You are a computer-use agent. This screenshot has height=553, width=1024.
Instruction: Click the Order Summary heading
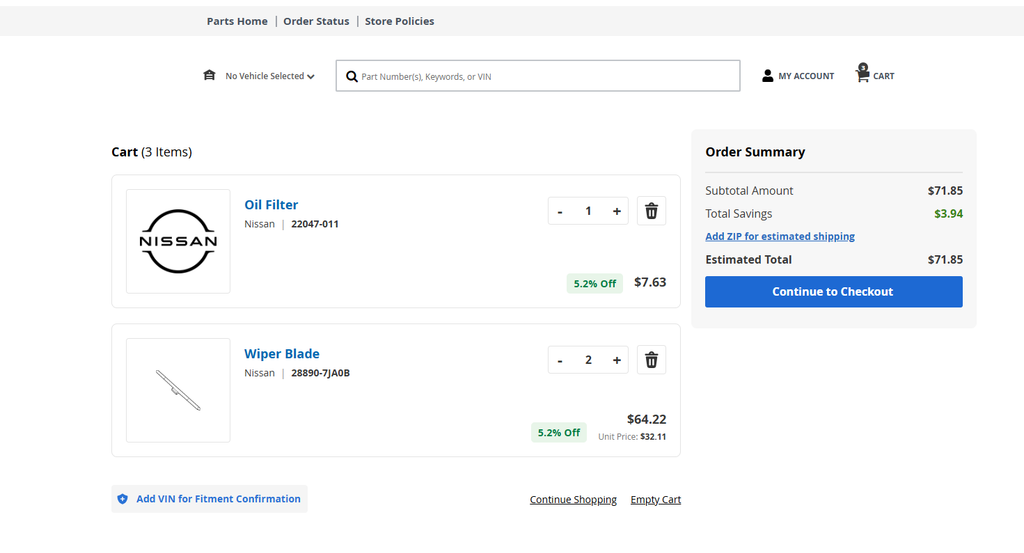point(755,152)
